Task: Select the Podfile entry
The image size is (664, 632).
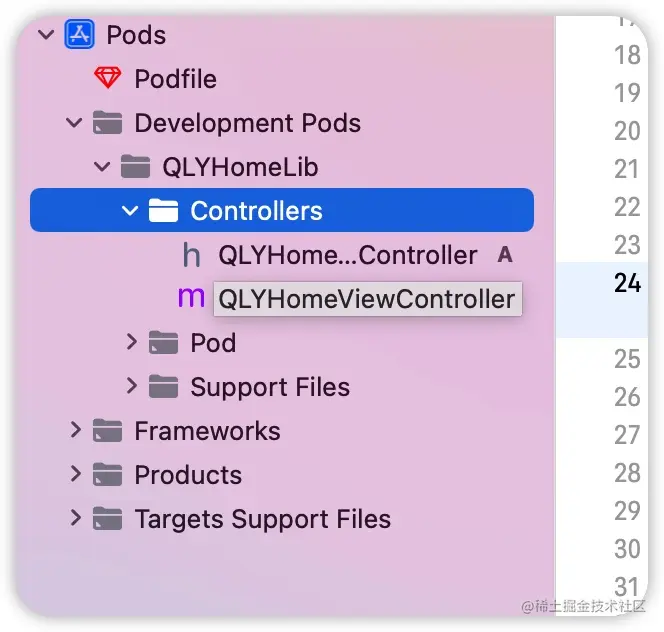Action: [175, 79]
